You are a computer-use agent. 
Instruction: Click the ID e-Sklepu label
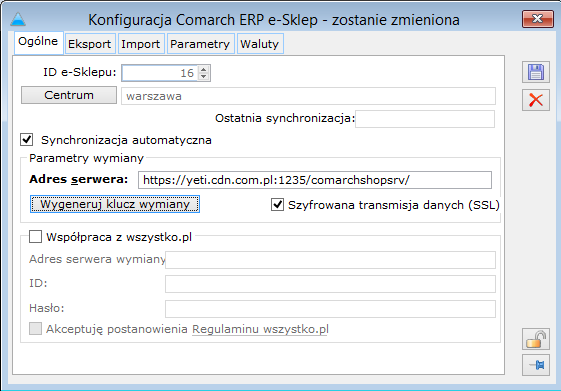tap(79, 72)
